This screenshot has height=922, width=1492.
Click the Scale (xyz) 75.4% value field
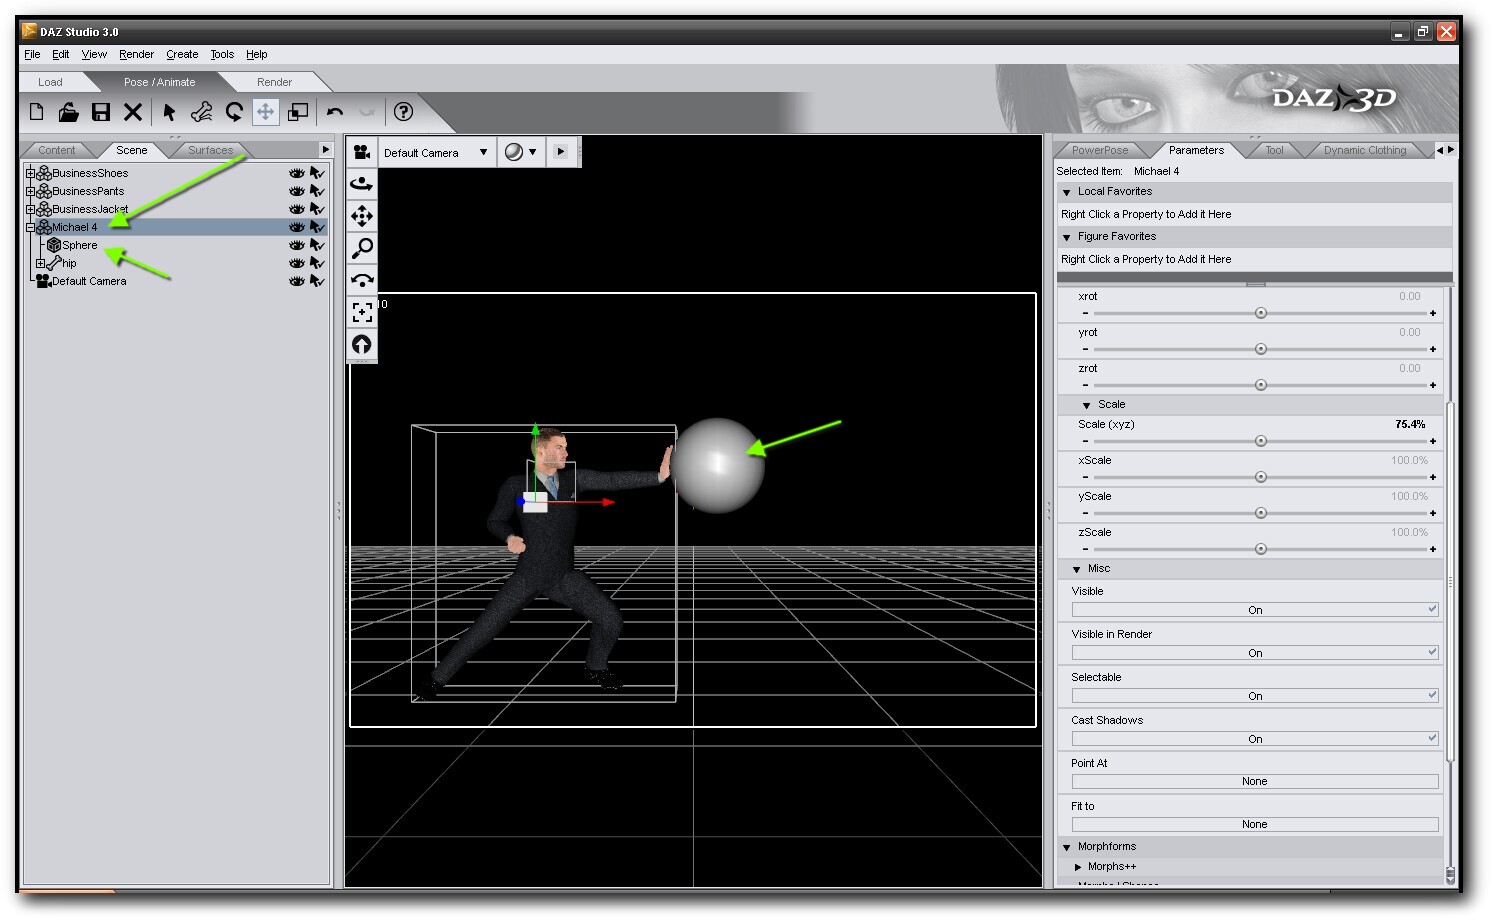(1410, 425)
